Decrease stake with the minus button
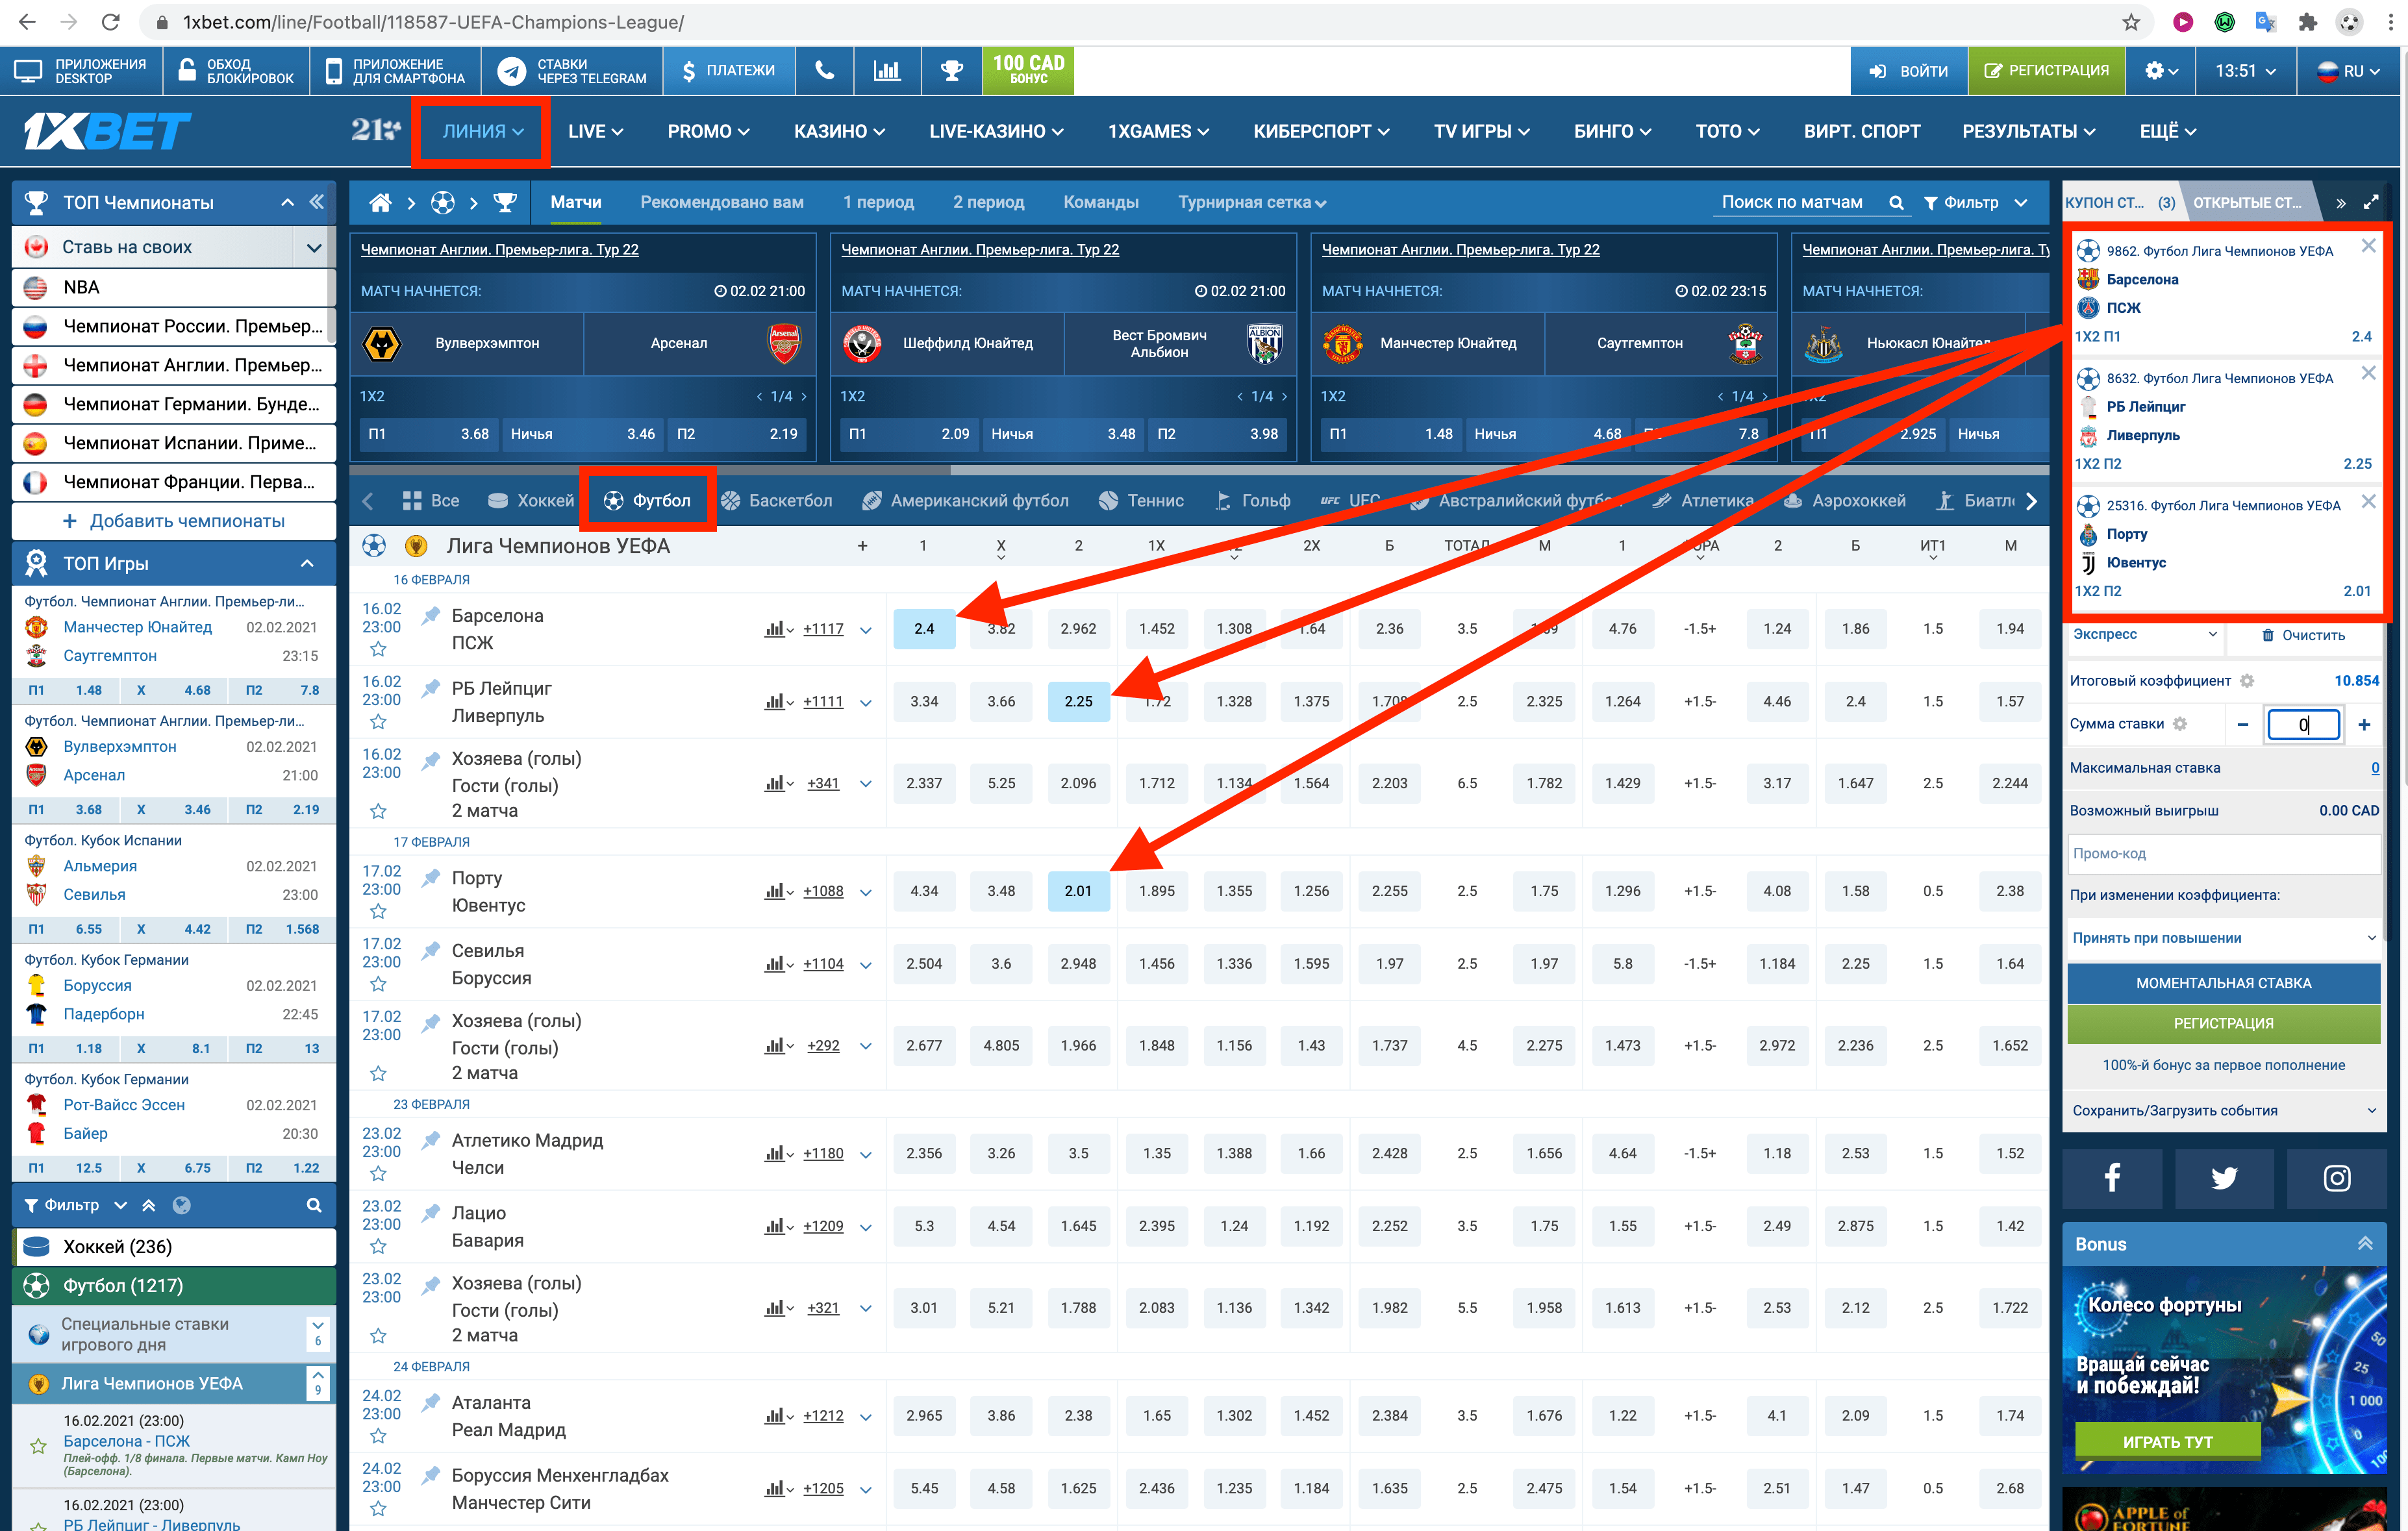Screen dimensions: 2408x1531 point(2243,724)
